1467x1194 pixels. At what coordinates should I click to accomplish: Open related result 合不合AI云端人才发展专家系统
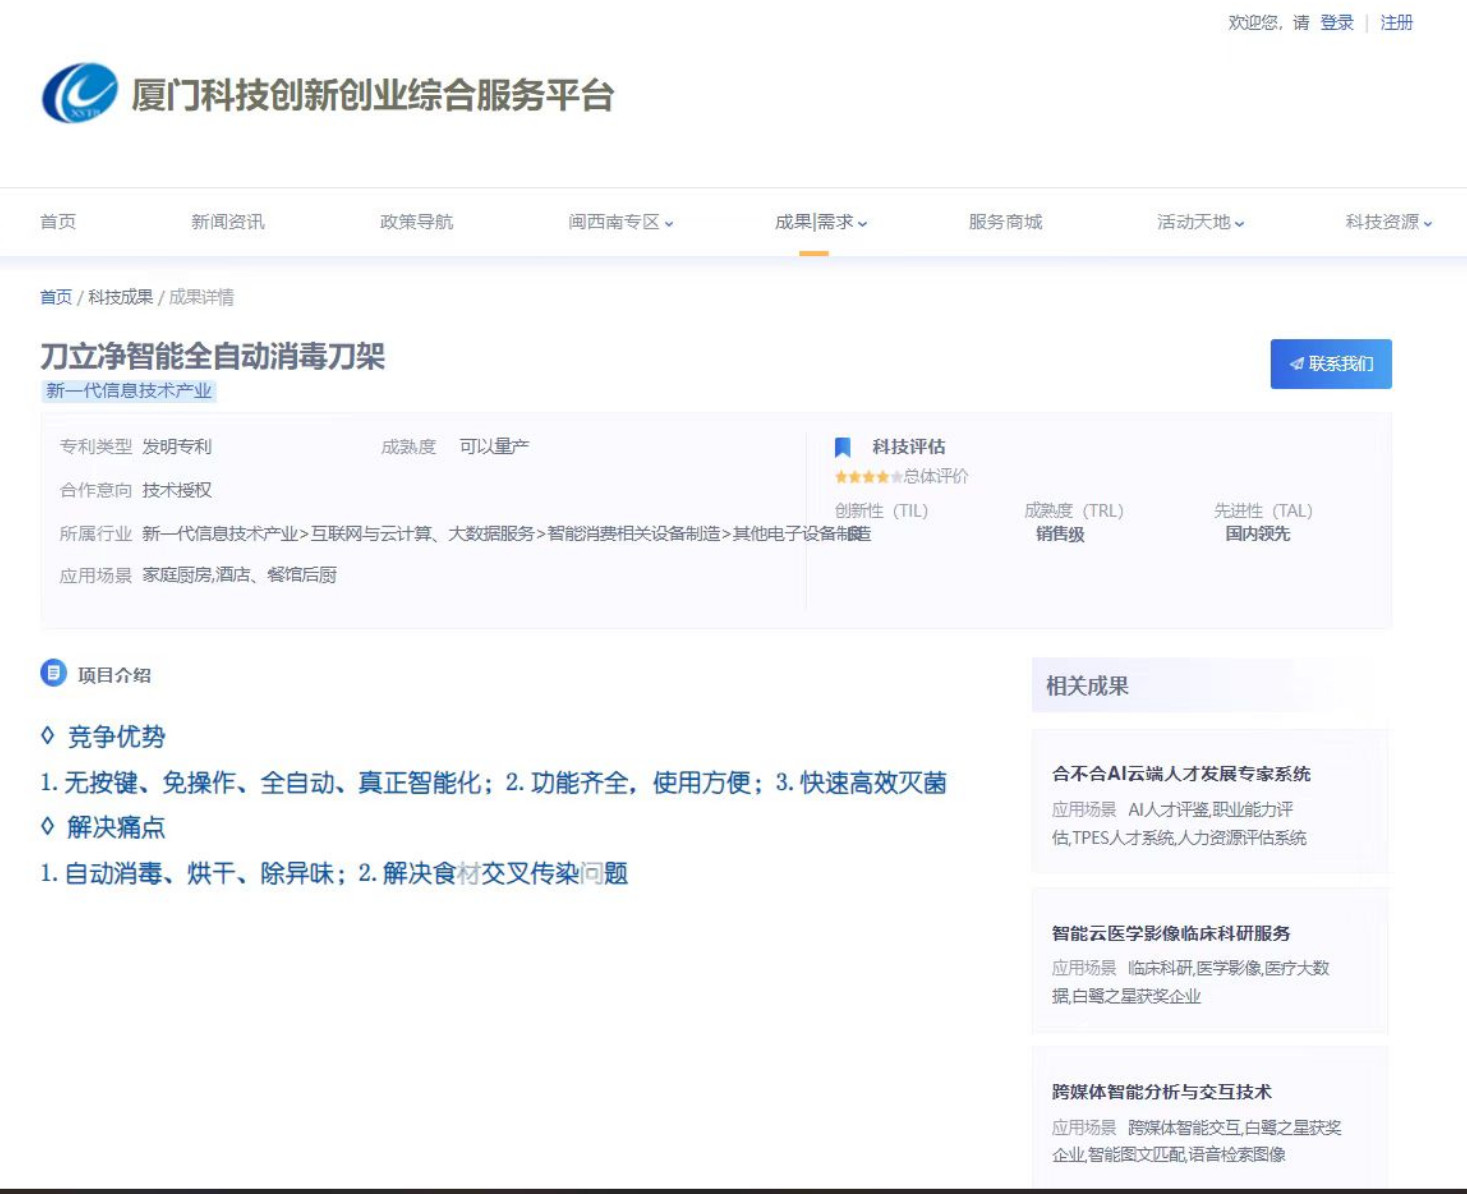1181,774
